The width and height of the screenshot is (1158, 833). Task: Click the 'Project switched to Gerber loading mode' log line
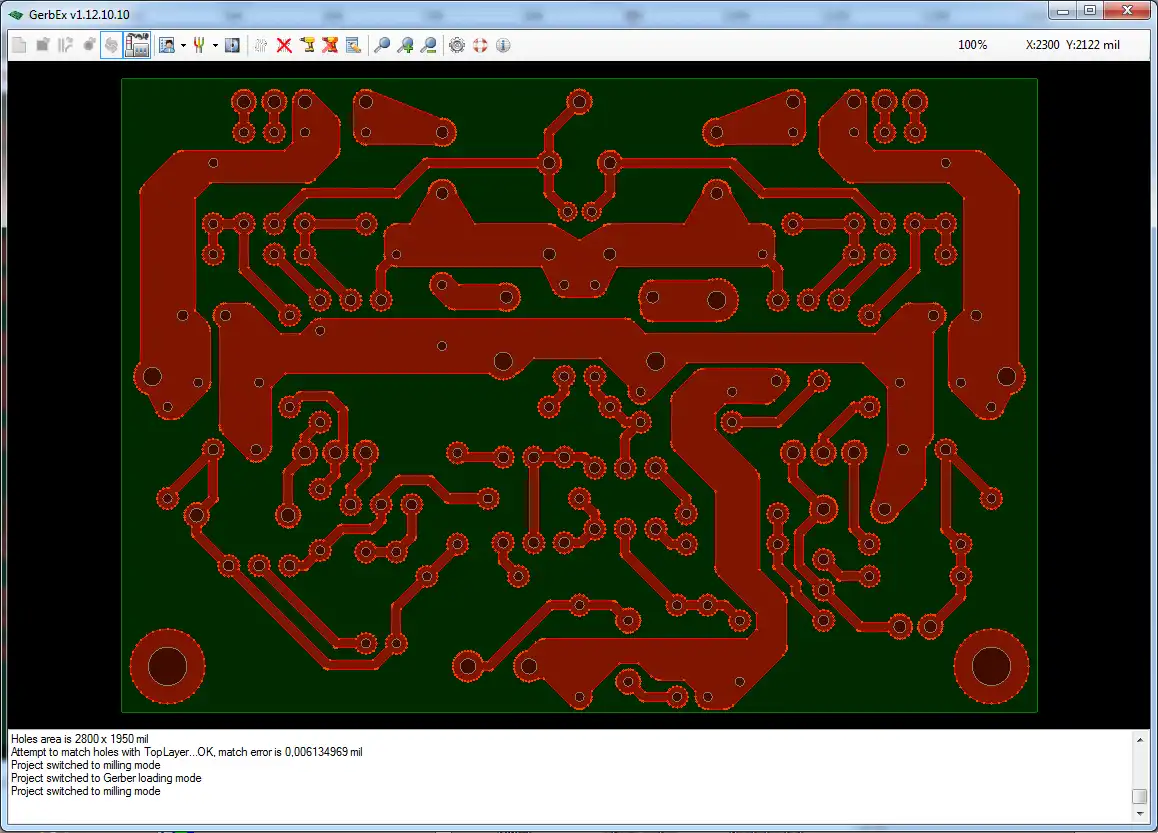click(106, 778)
